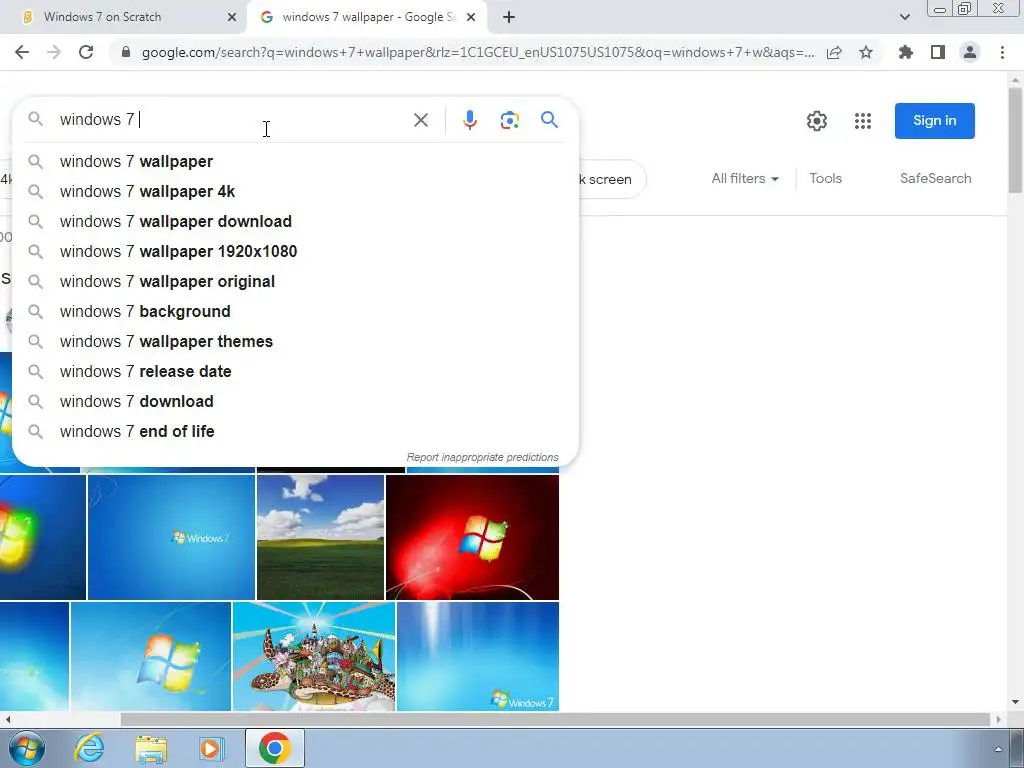Choose suggestion windows 7 wallpaper themes
The image size is (1024, 768).
(295, 342)
